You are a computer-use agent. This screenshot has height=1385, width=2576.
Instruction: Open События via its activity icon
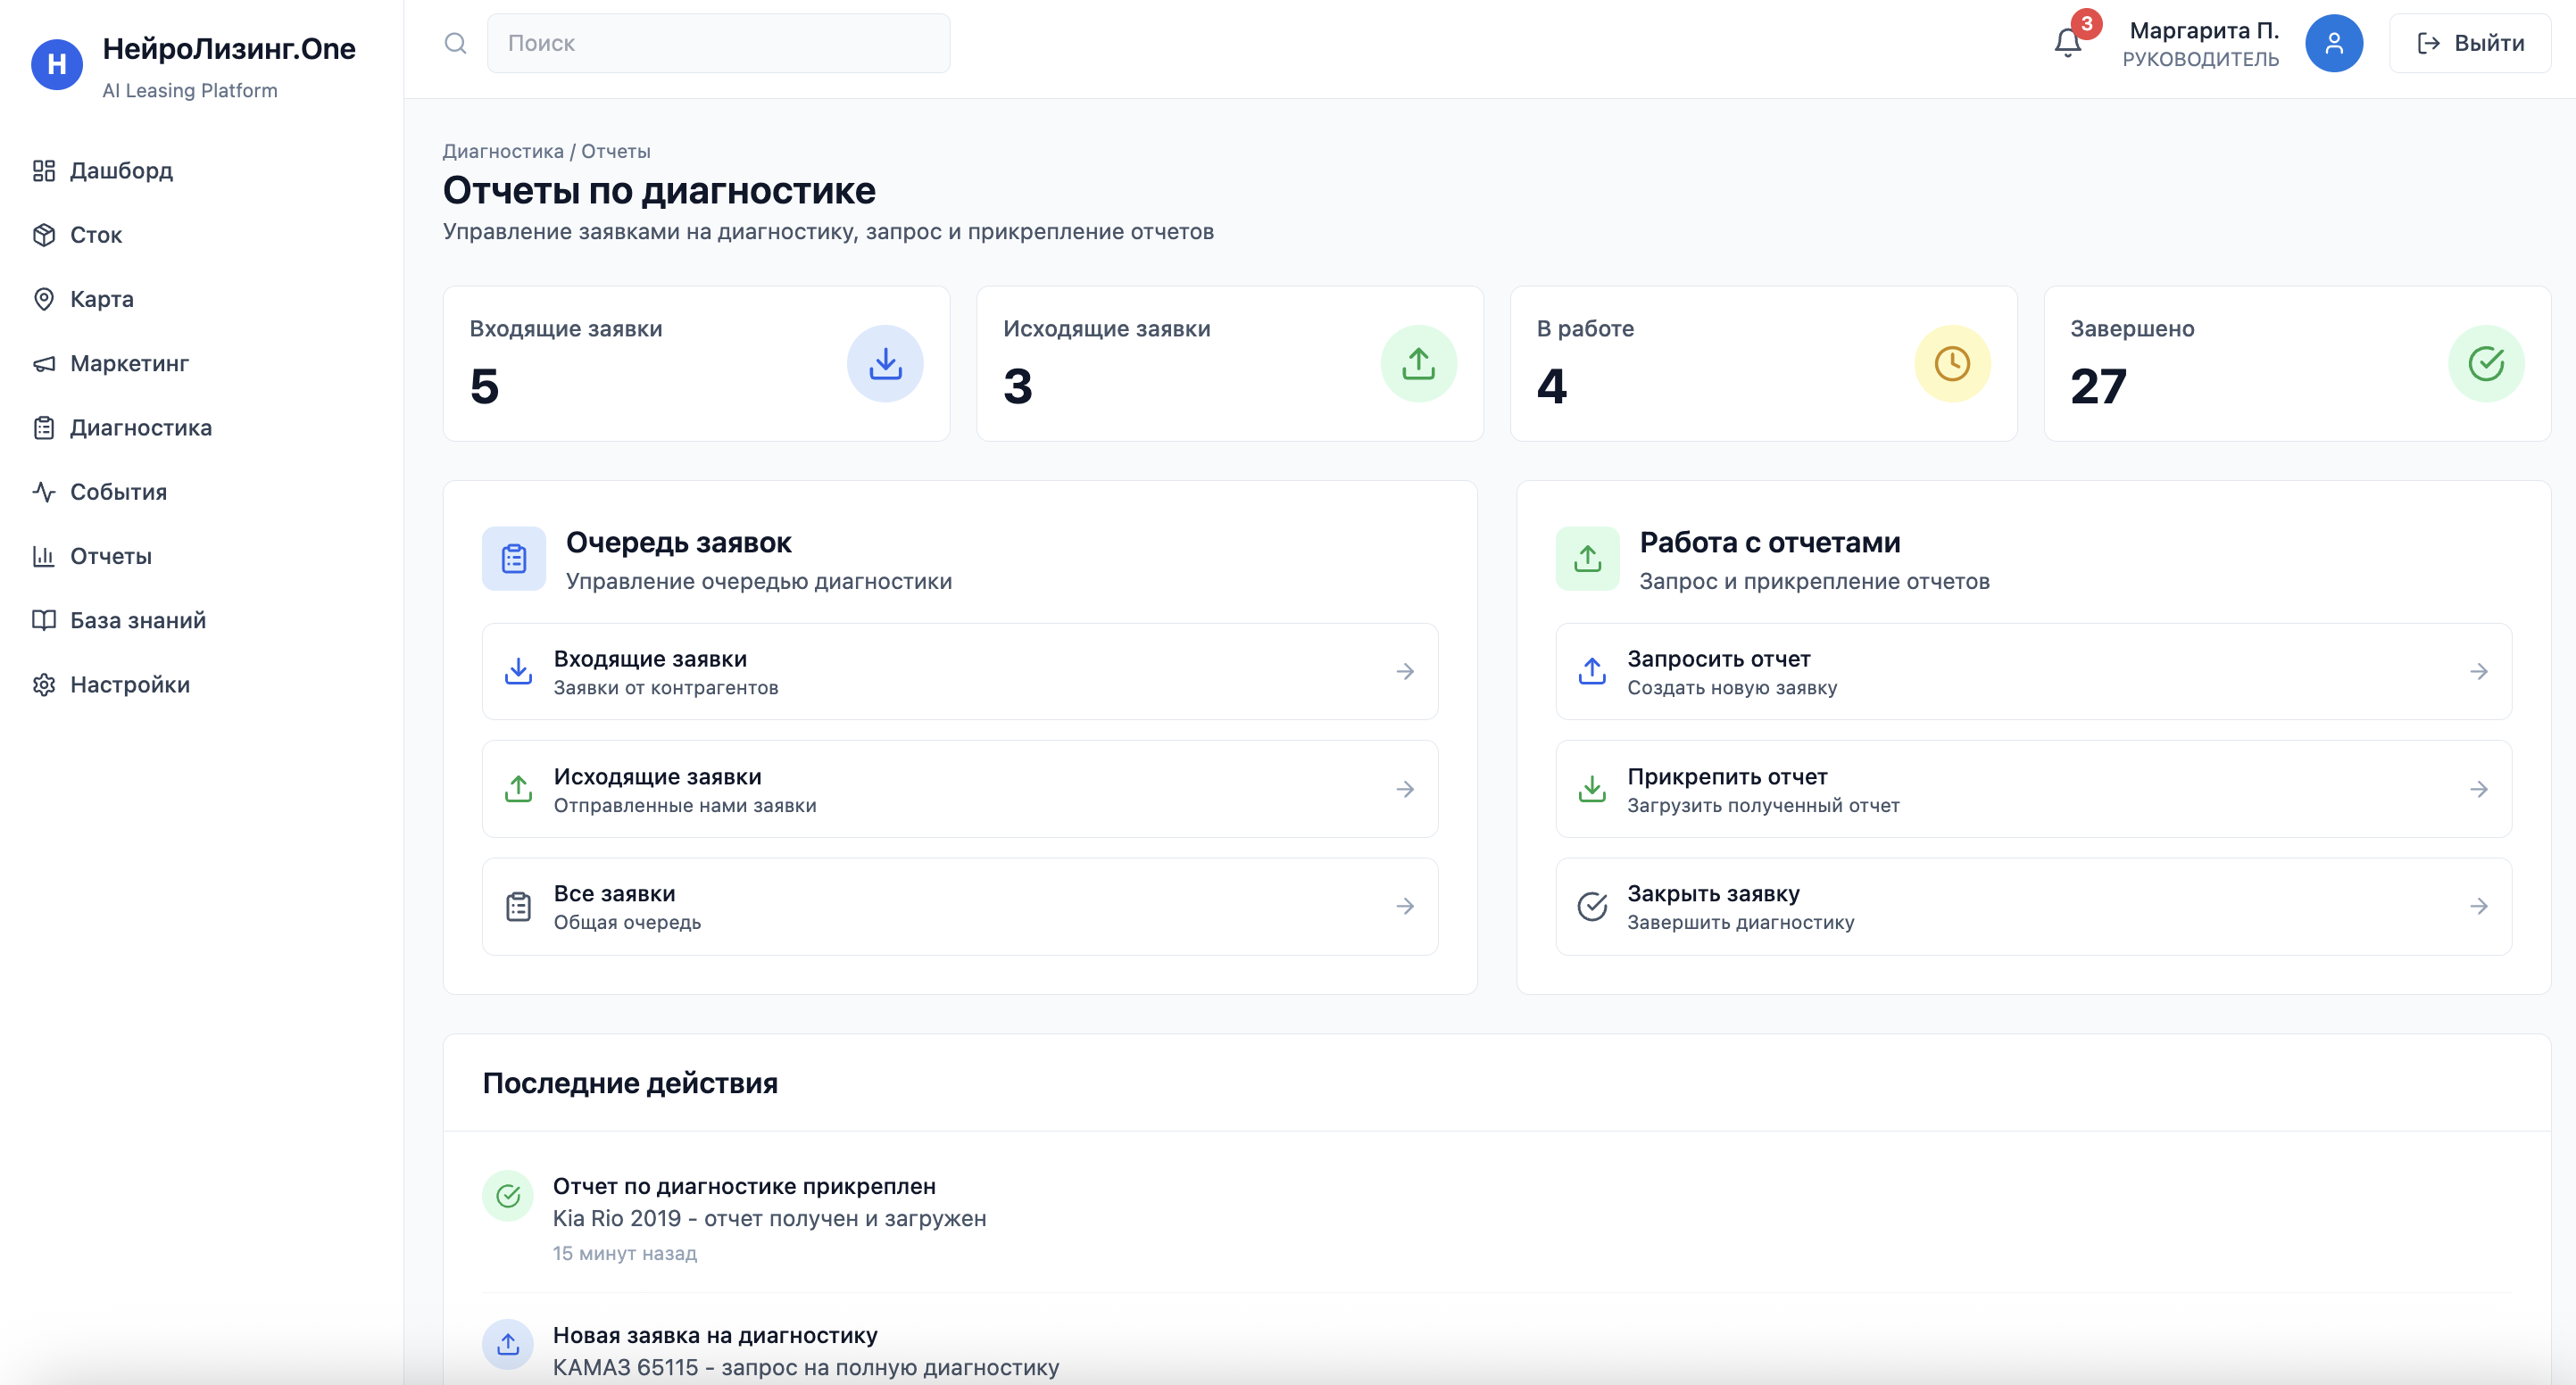44,491
